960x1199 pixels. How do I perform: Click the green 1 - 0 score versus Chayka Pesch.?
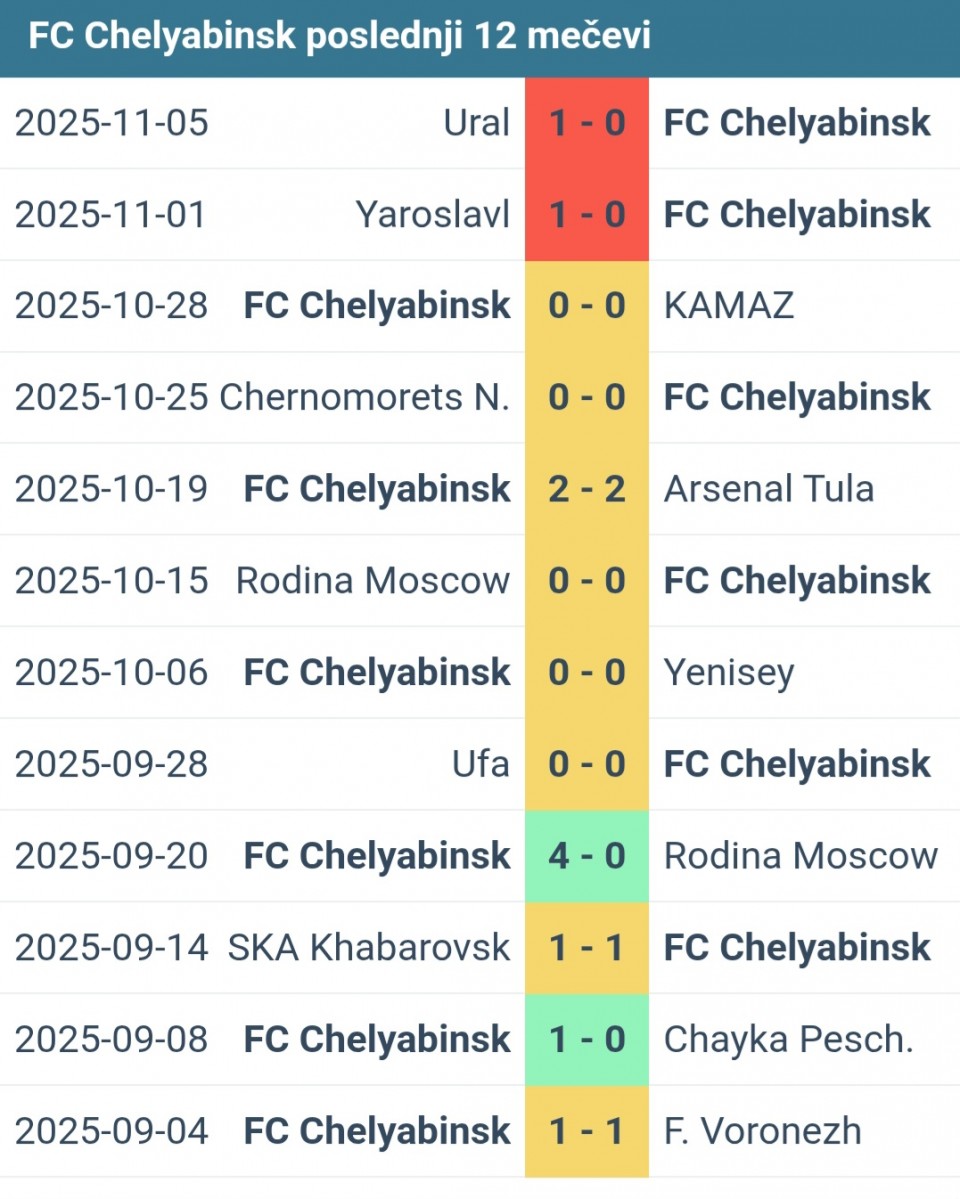(x=587, y=1040)
